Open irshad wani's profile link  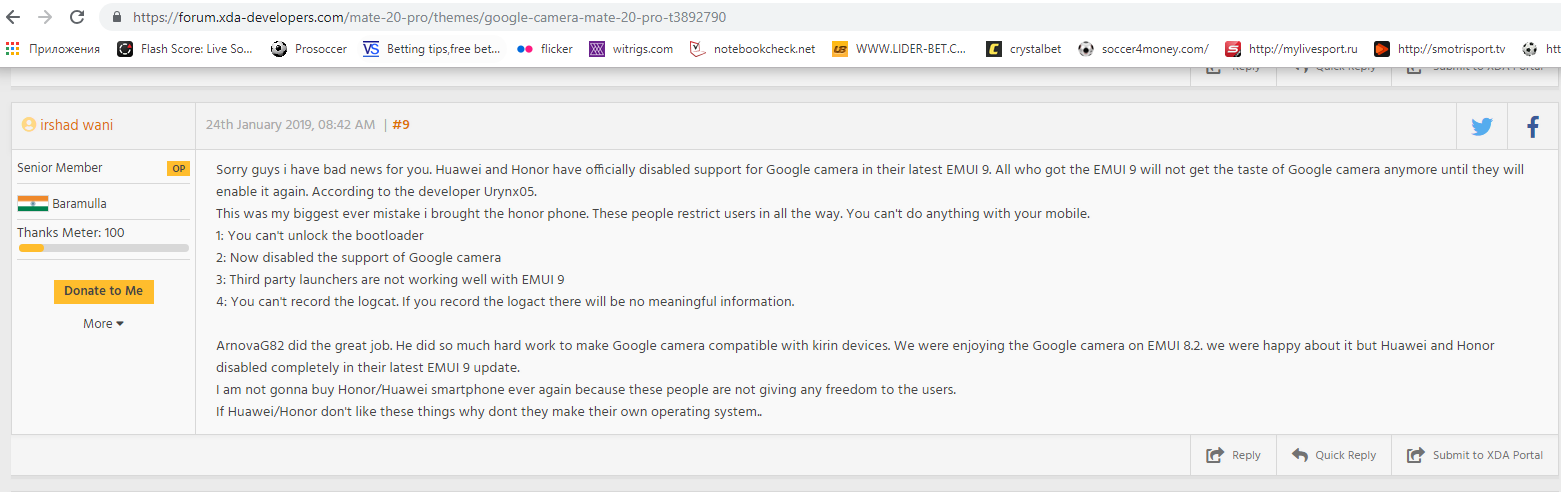pyautogui.click(x=76, y=125)
